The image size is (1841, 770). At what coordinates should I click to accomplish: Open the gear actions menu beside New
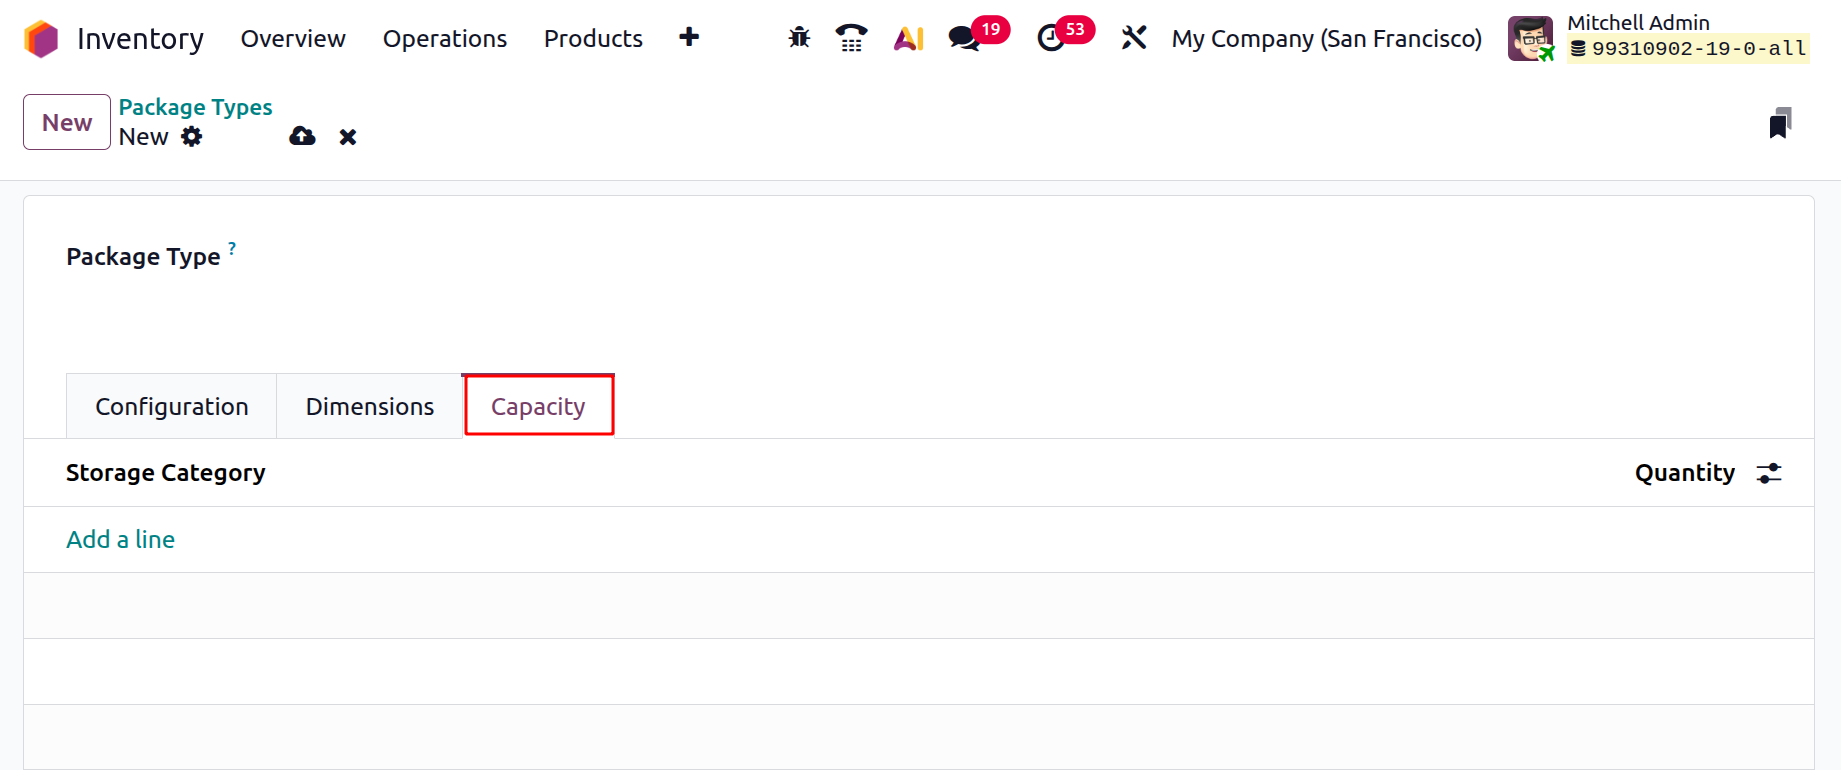[192, 137]
